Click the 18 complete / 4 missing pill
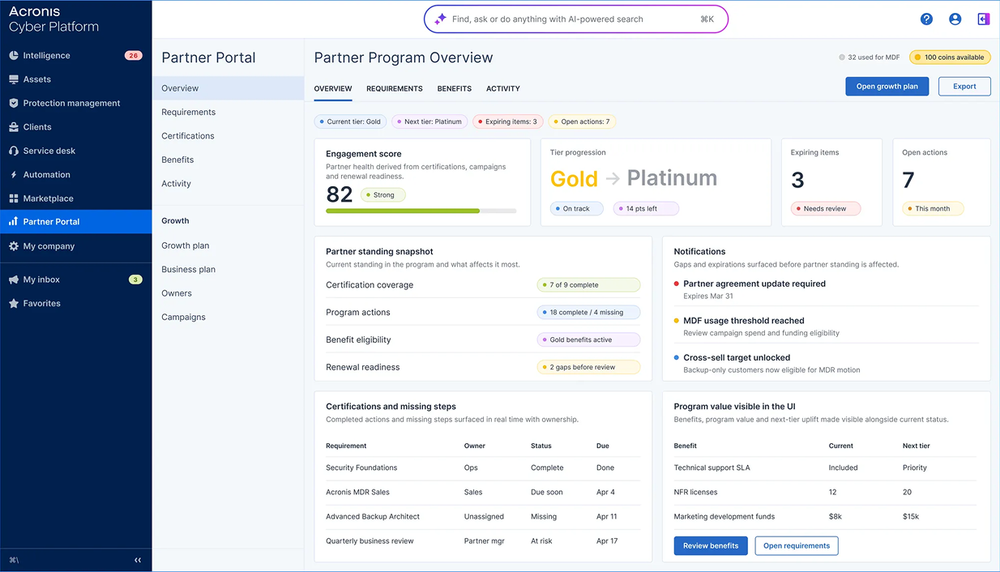 588,312
